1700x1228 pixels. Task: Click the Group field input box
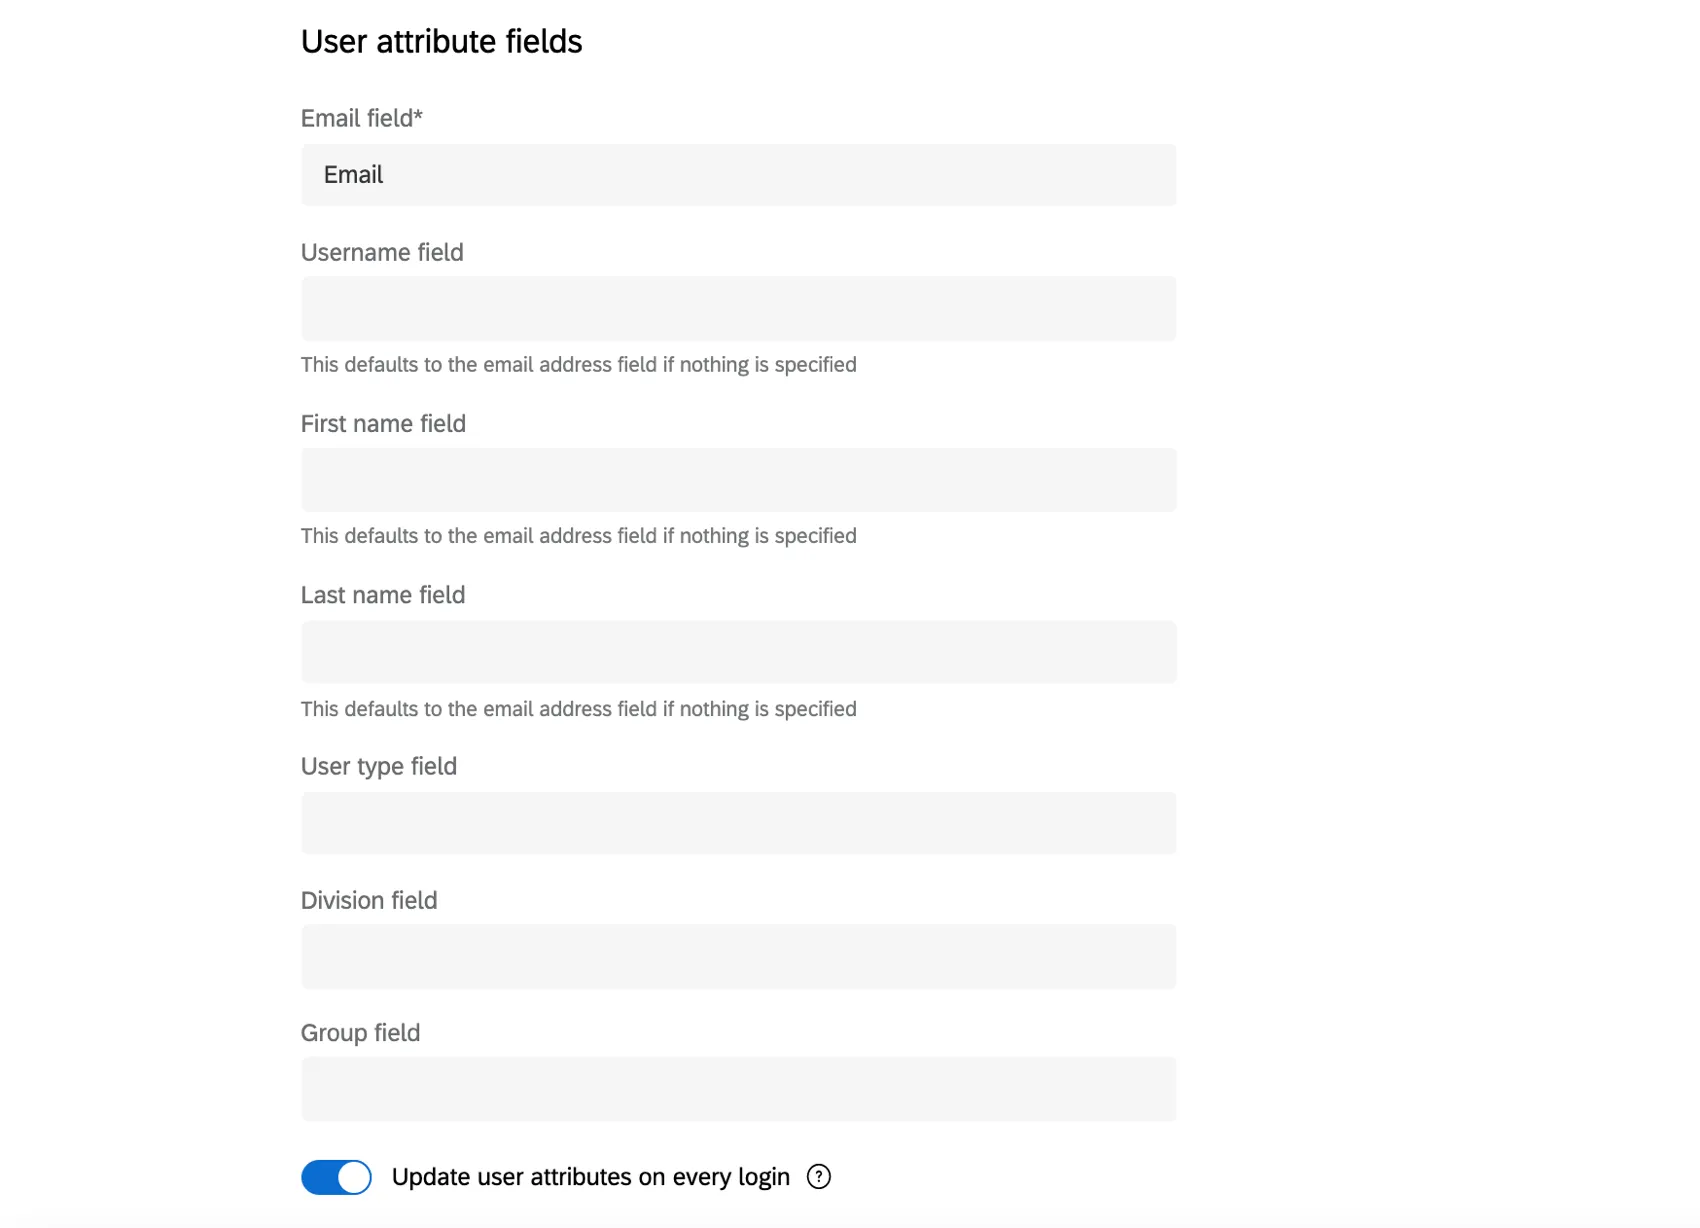click(738, 1089)
